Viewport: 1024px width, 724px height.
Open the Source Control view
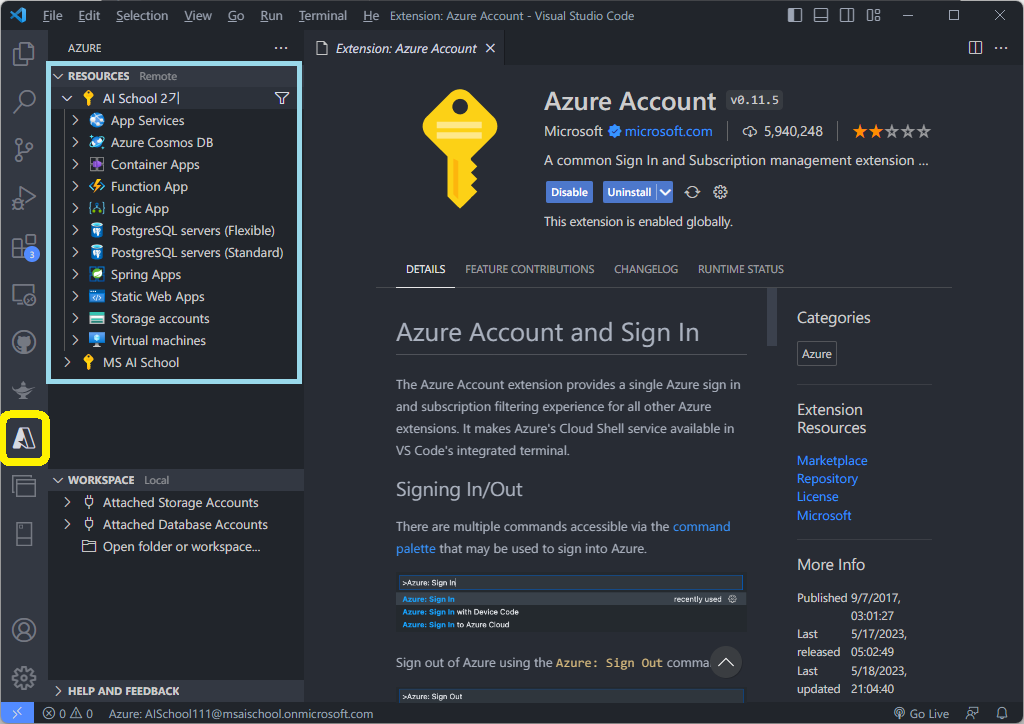(x=24, y=150)
